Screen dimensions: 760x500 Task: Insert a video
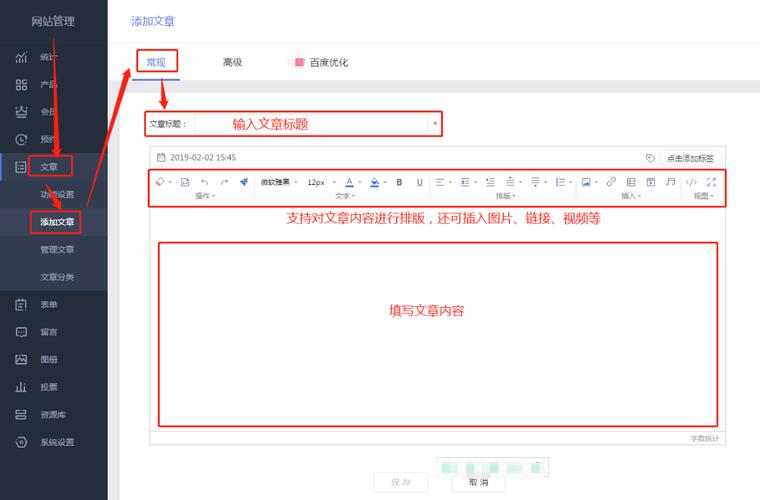pos(651,182)
